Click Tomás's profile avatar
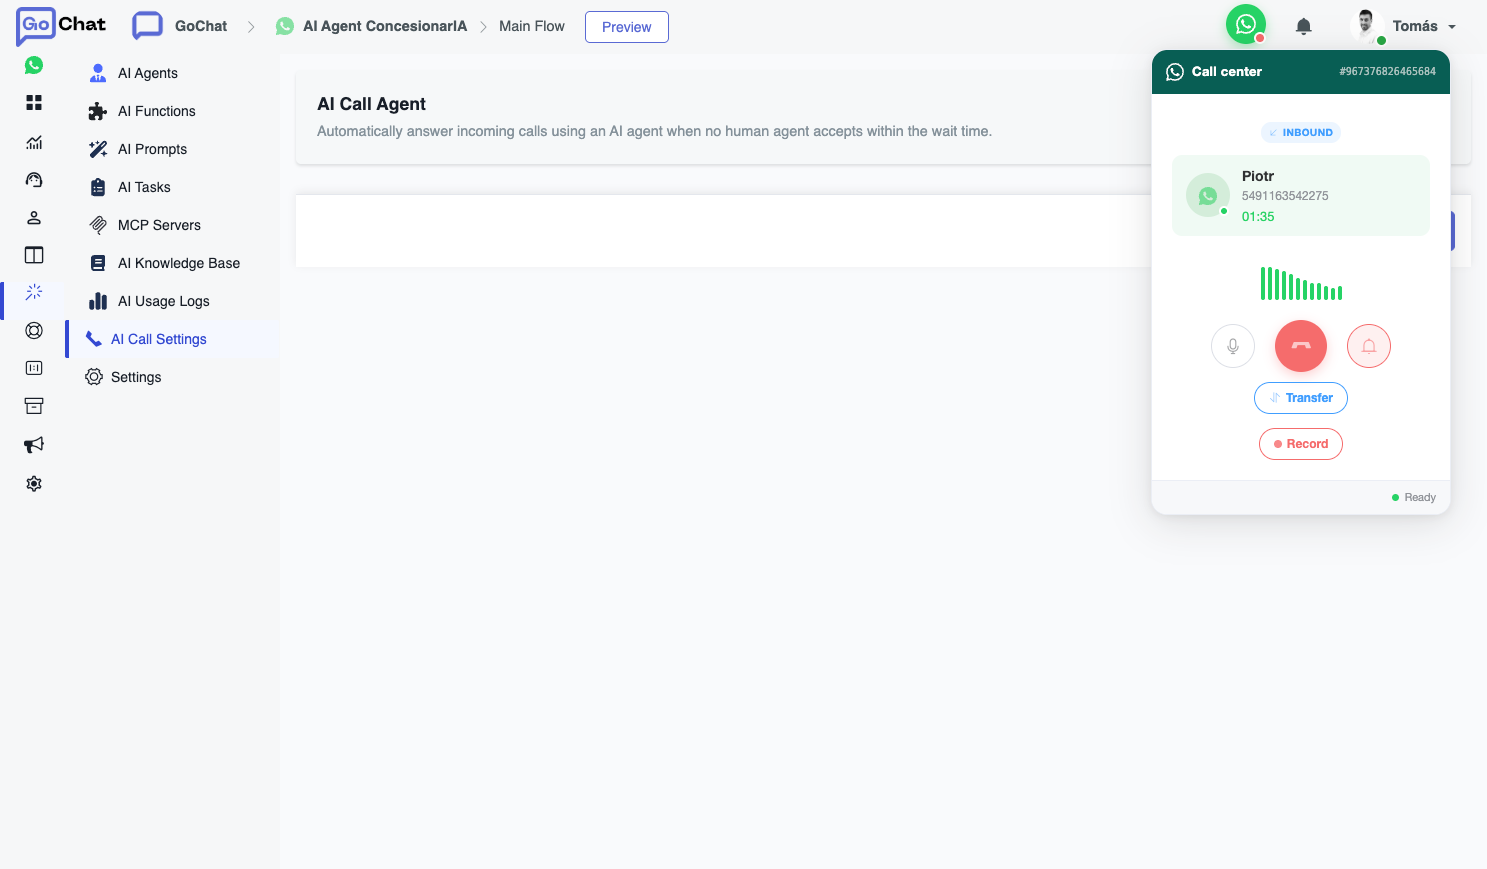This screenshot has height=869, width=1487. (1366, 26)
